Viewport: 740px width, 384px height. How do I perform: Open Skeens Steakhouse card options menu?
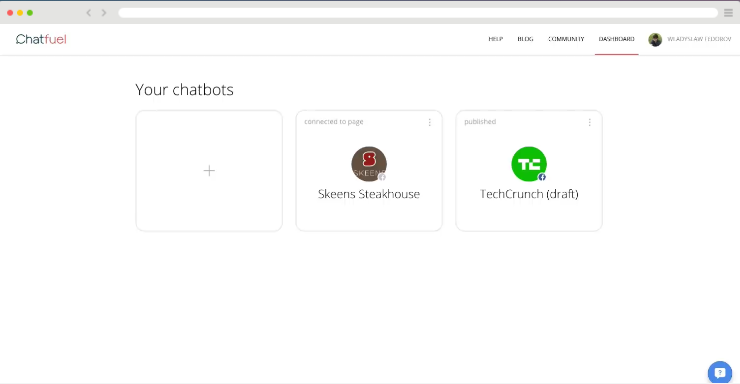(x=429, y=122)
